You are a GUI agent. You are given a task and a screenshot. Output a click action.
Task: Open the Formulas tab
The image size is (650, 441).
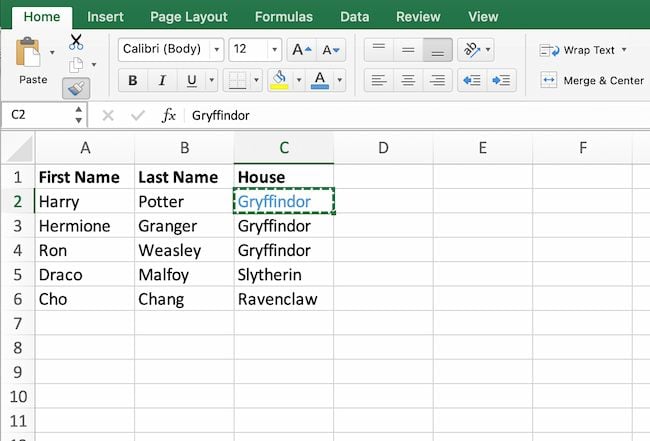pos(283,16)
